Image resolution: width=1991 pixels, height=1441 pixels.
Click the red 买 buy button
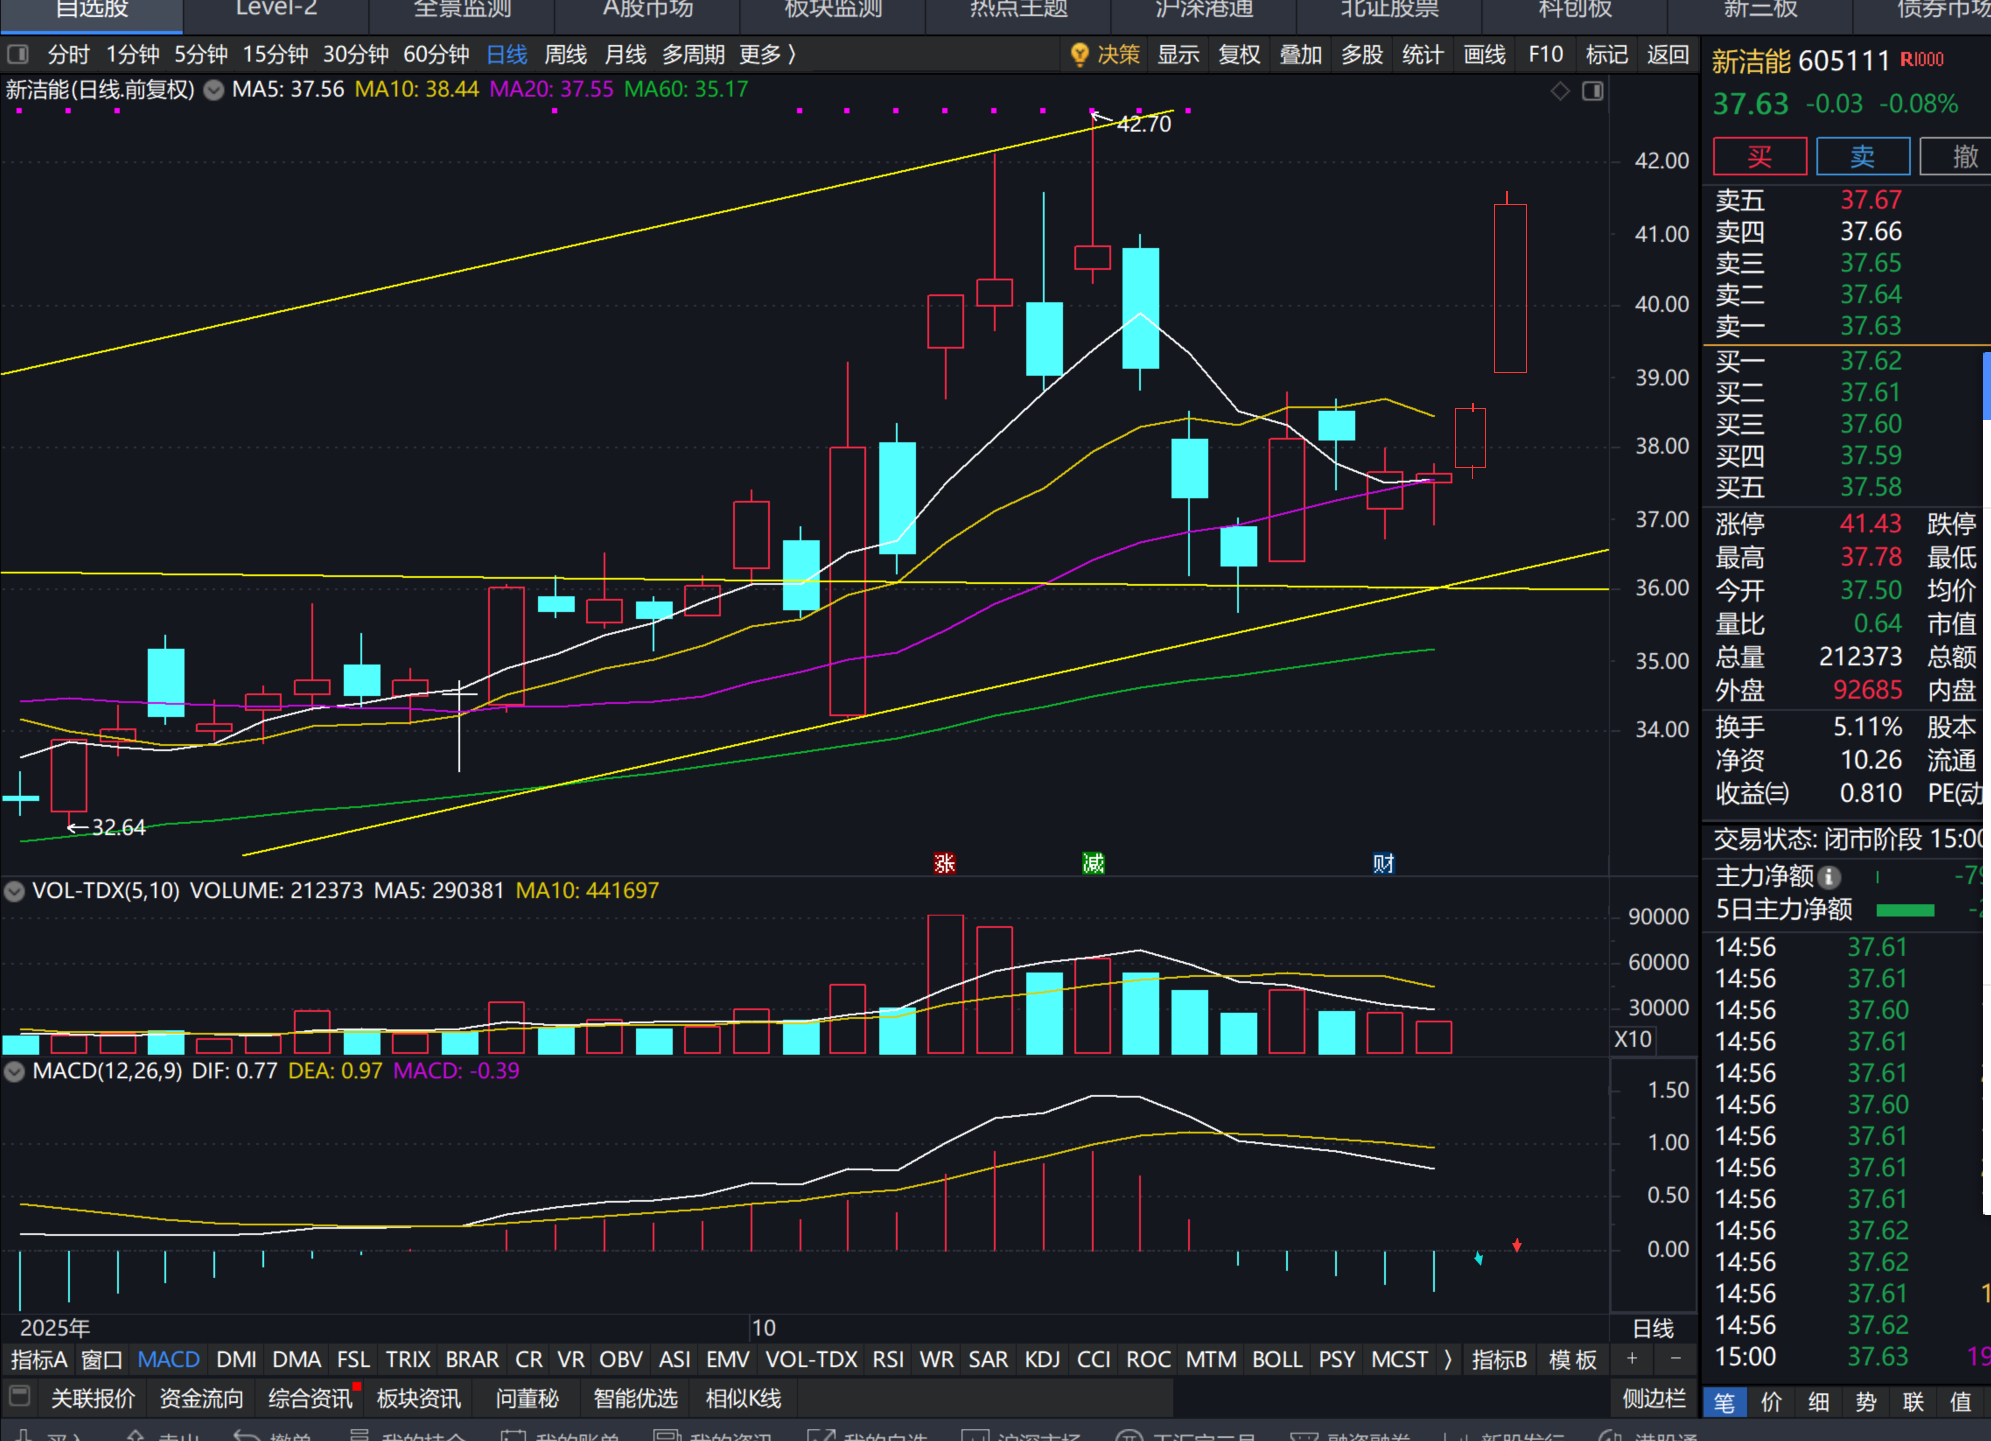pos(1759,157)
